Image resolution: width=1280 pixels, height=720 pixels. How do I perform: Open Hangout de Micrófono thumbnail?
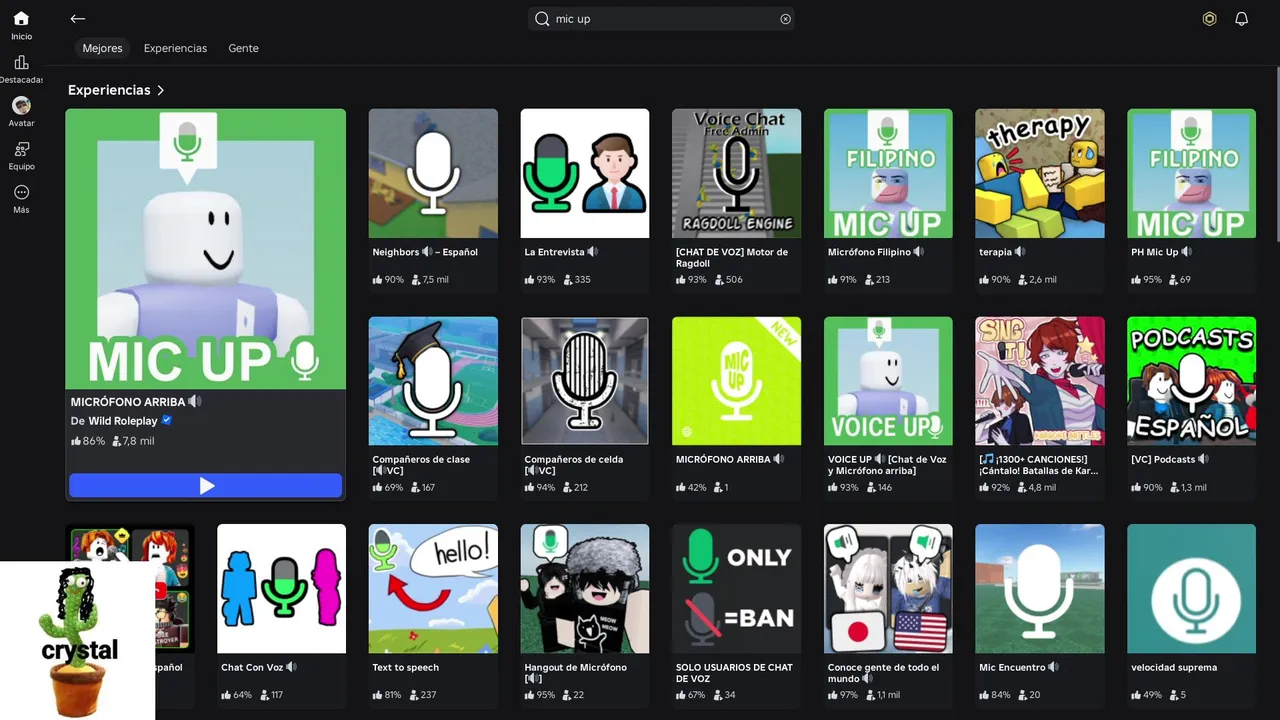tap(585, 588)
